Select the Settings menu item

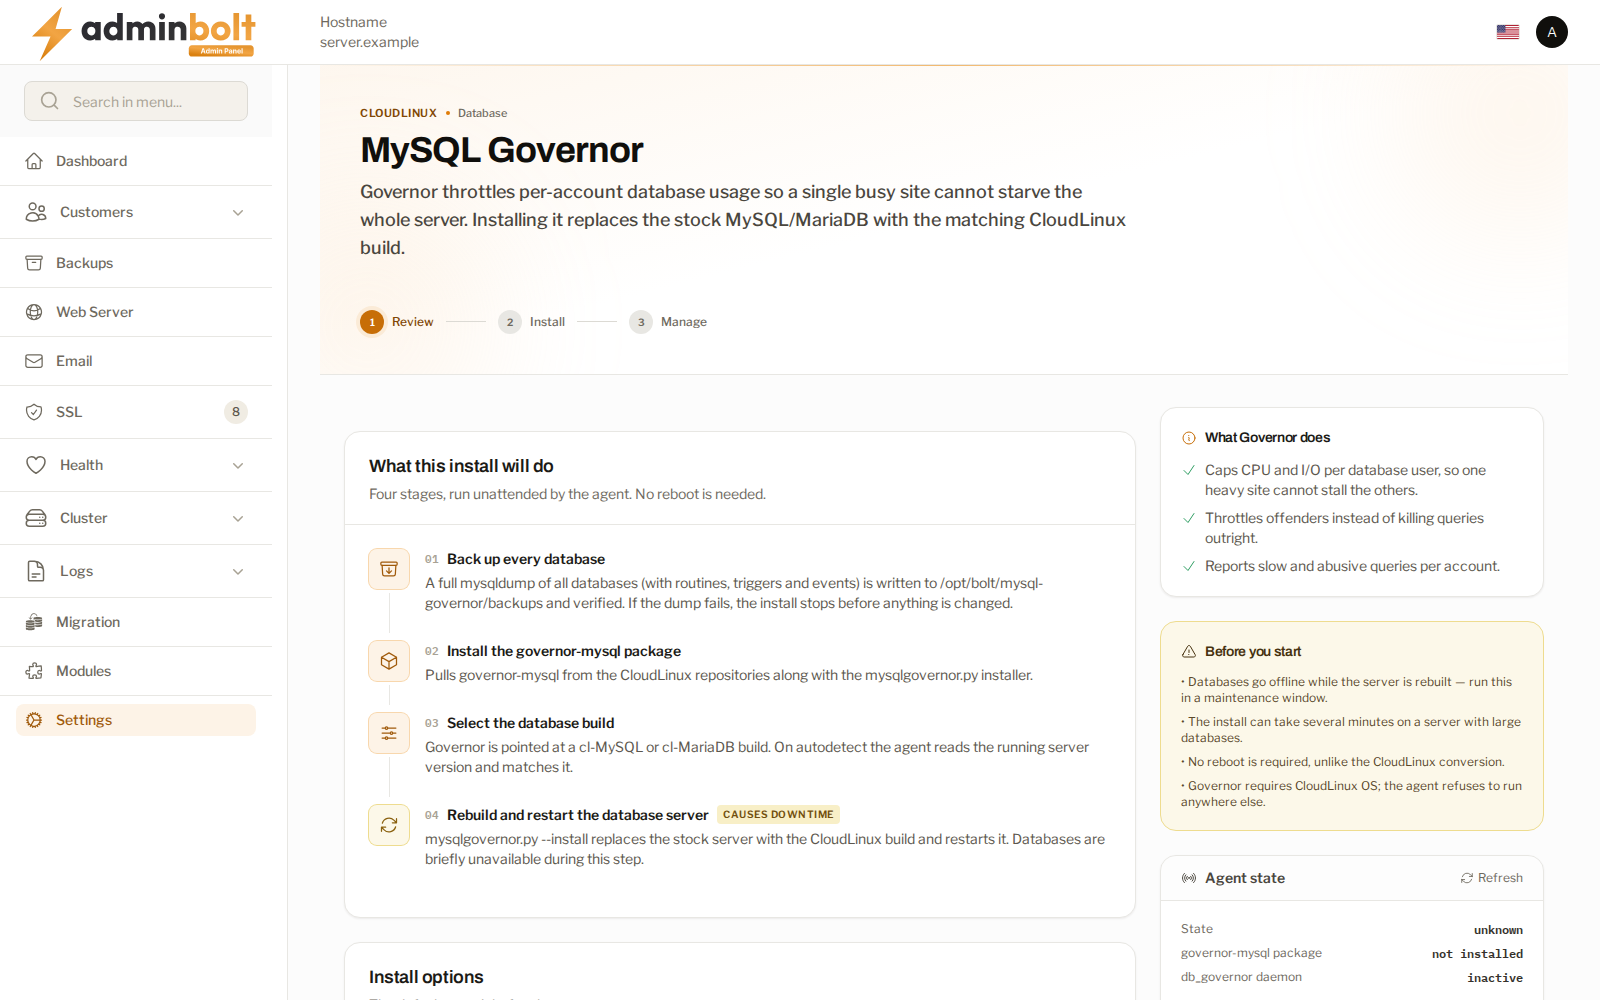coord(136,720)
